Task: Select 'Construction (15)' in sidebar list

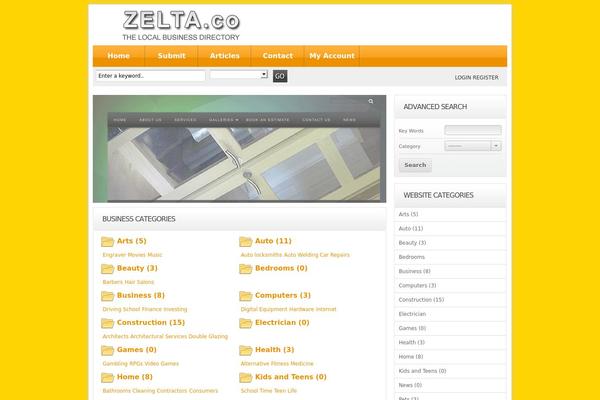Action: [421, 300]
